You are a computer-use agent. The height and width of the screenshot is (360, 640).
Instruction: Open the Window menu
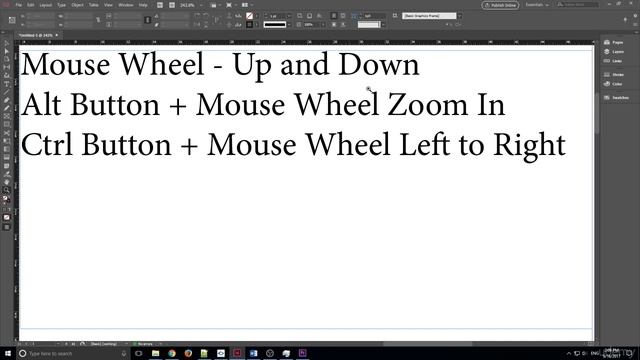126,5
